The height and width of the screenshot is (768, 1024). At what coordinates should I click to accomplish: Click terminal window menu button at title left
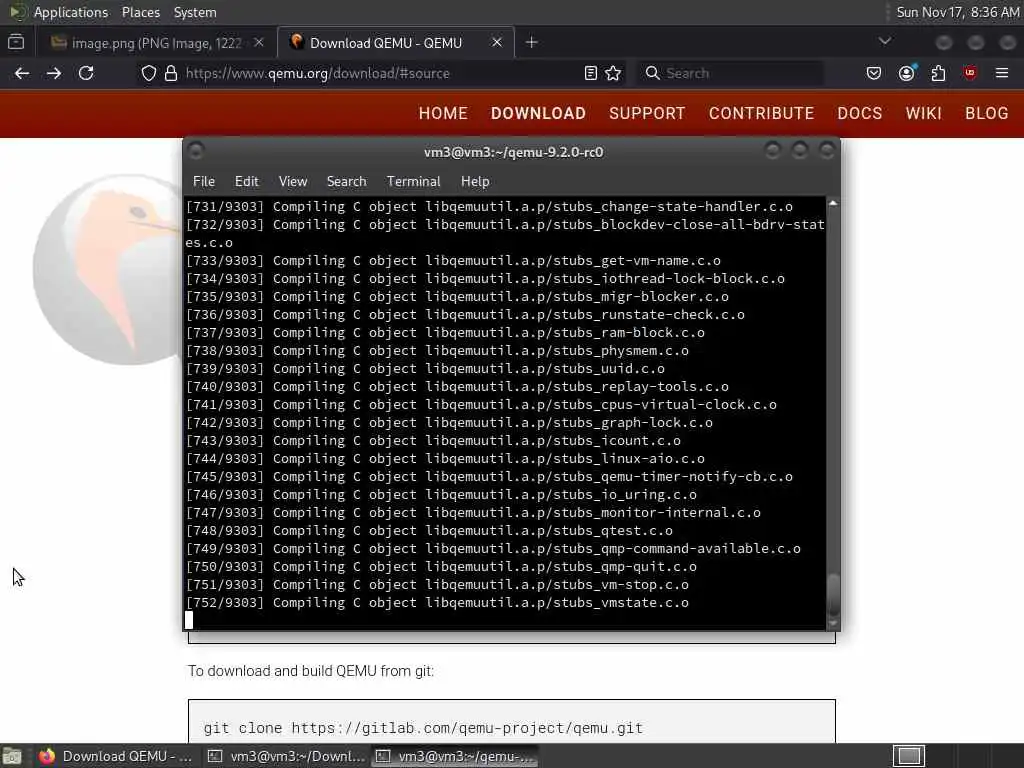(x=196, y=152)
